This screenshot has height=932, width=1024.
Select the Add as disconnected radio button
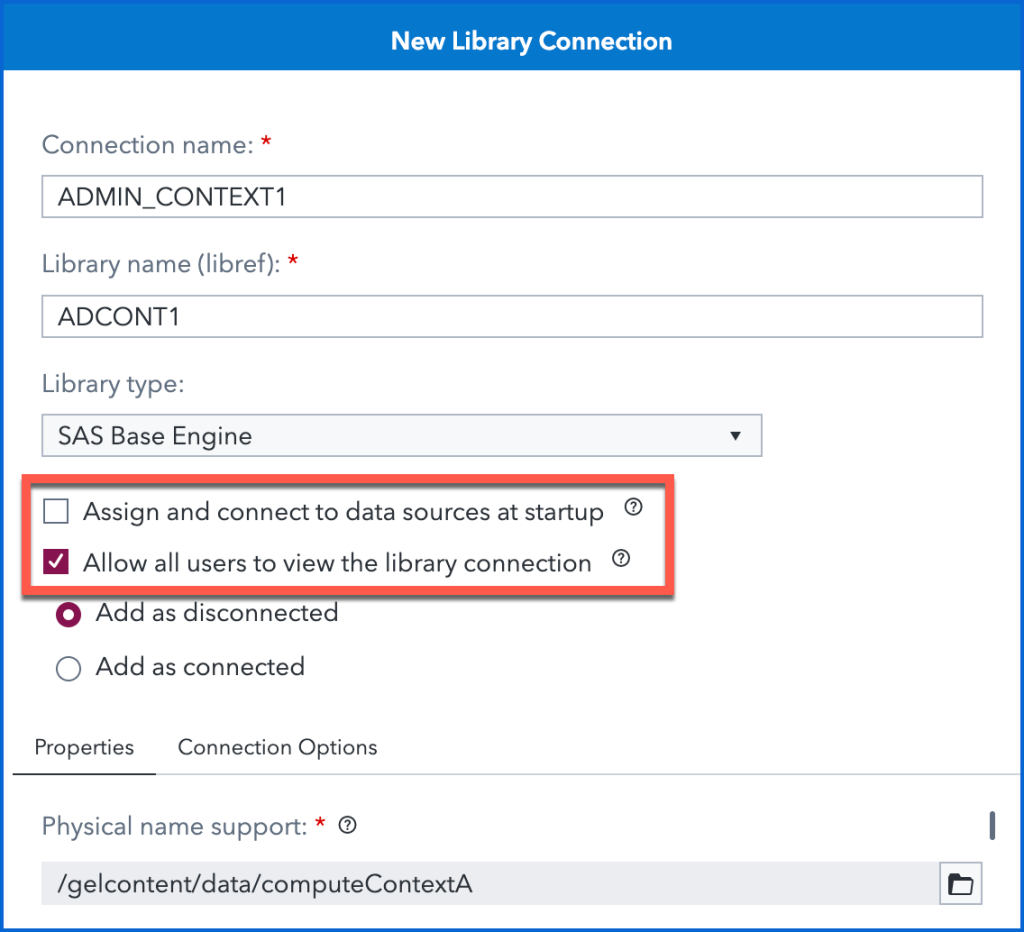point(68,615)
